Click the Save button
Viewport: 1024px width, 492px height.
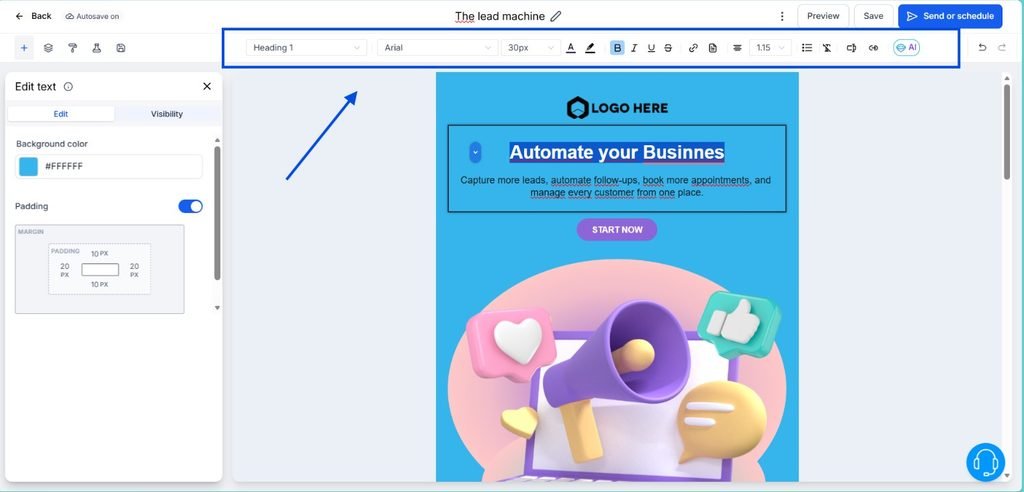[873, 16]
